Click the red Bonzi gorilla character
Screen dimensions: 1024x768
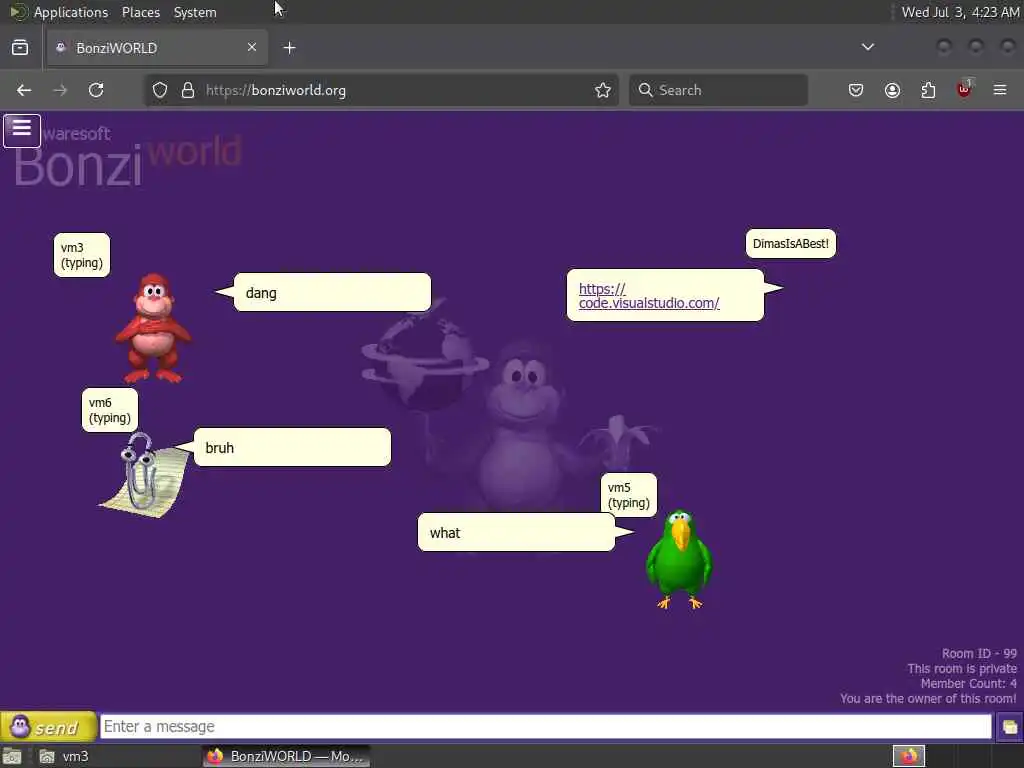(x=153, y=328)
